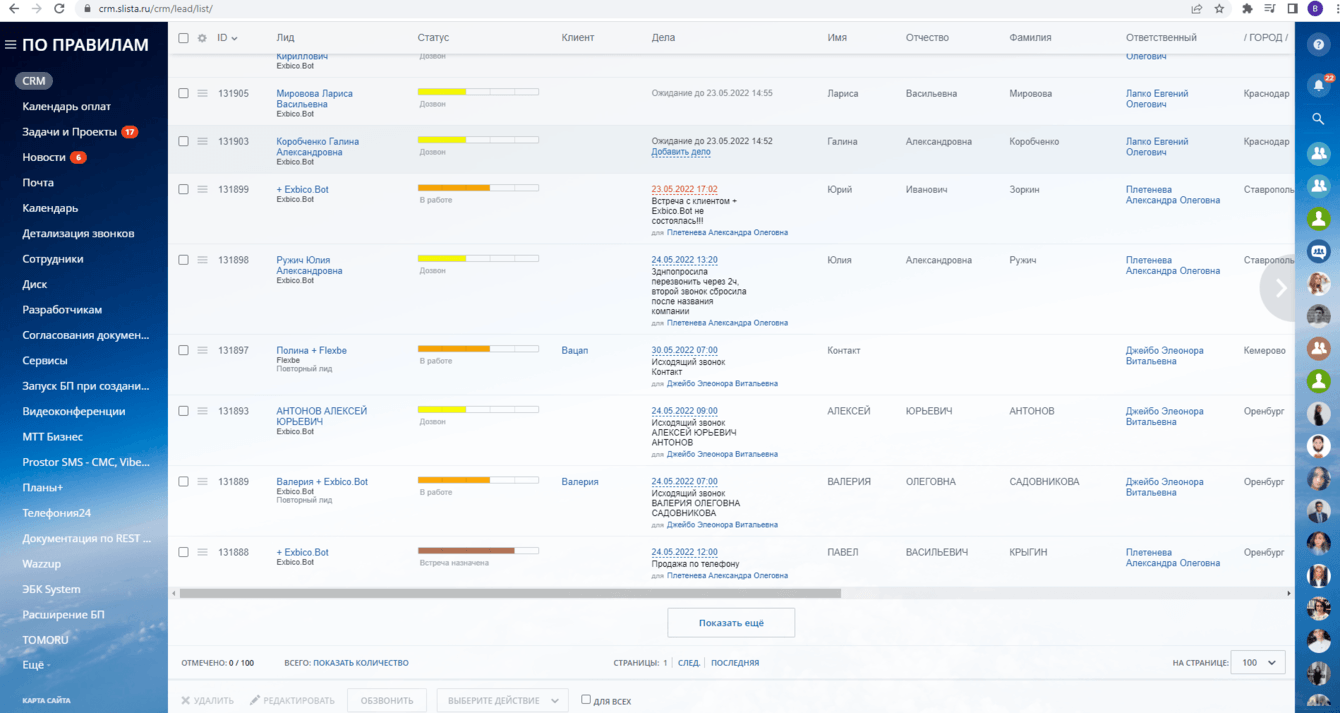The width and height of the screenshot is (1340, 713).
Task: Open 'Детализация звонков' in sidebar
Action: (x=78, y=233)
